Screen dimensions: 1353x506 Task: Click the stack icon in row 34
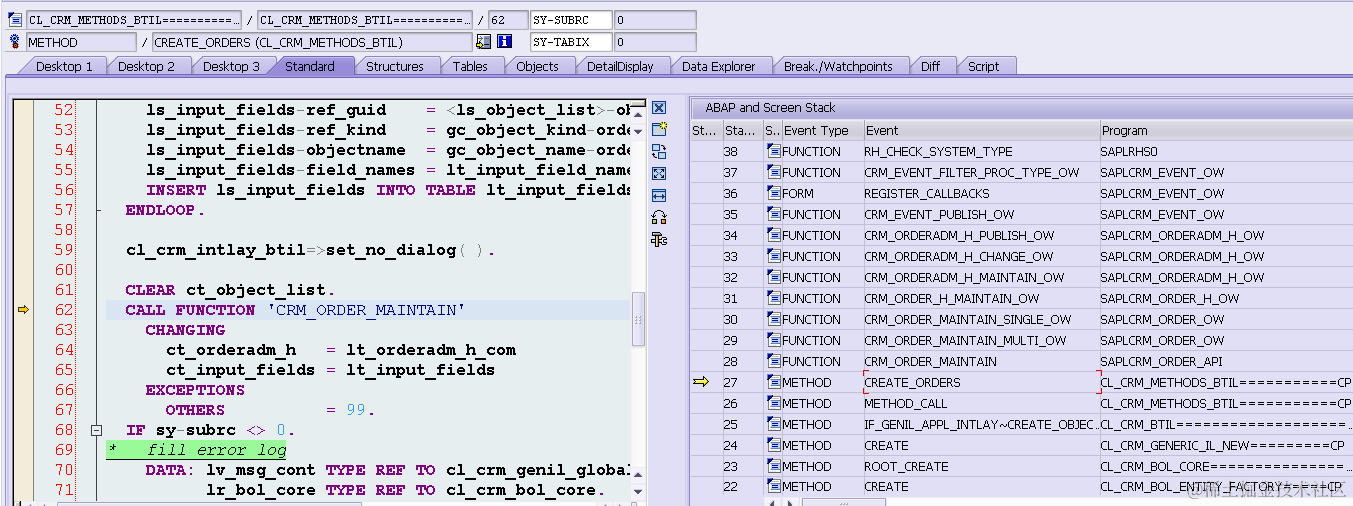point(773,235)
